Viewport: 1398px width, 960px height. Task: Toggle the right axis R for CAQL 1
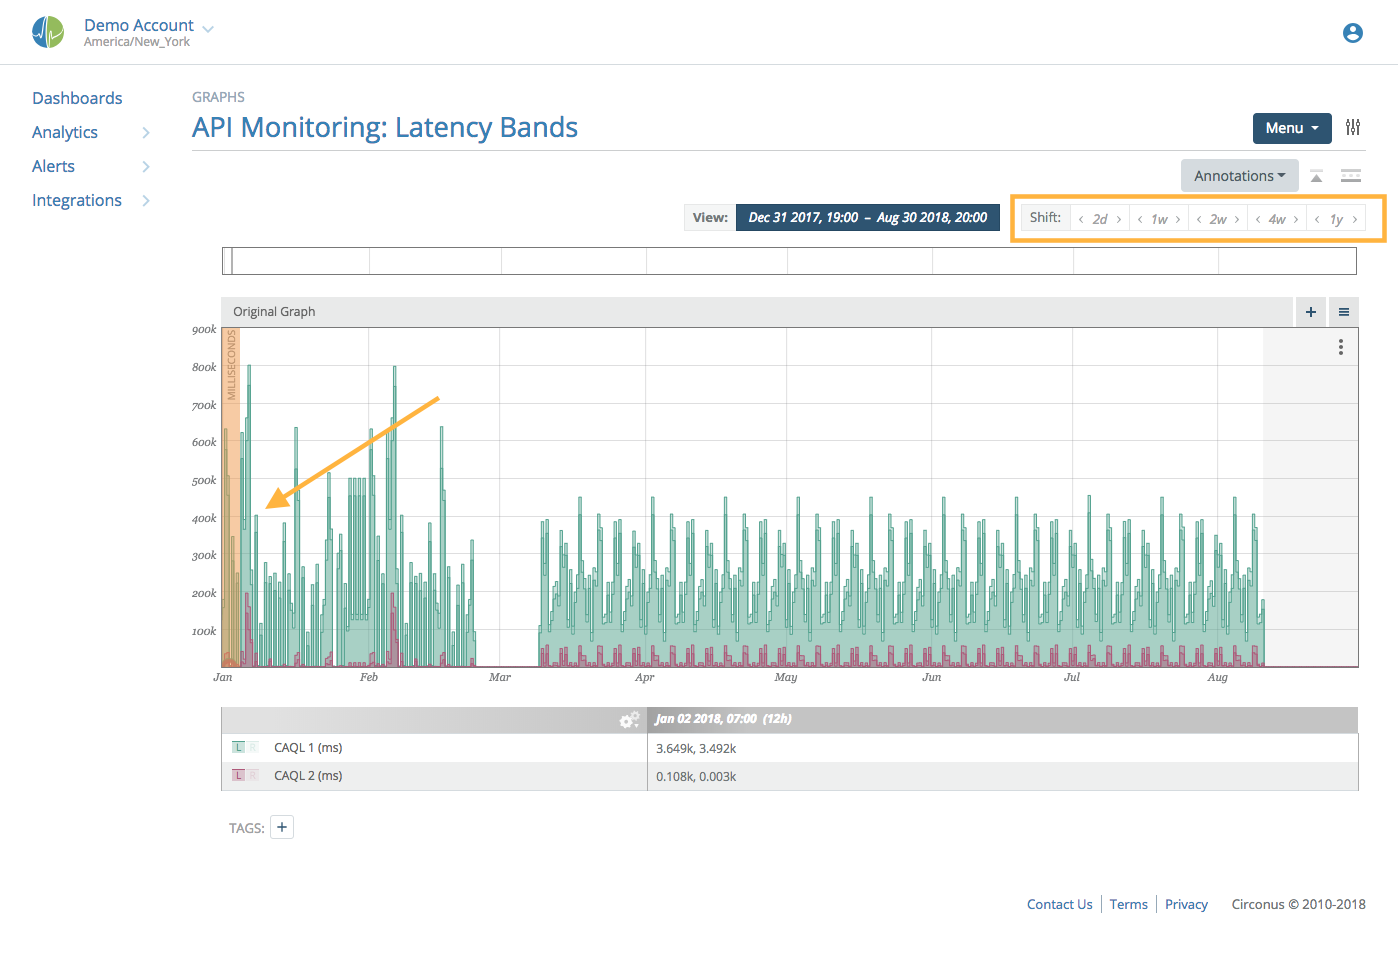pyautogui.click(x=253, y=747)
